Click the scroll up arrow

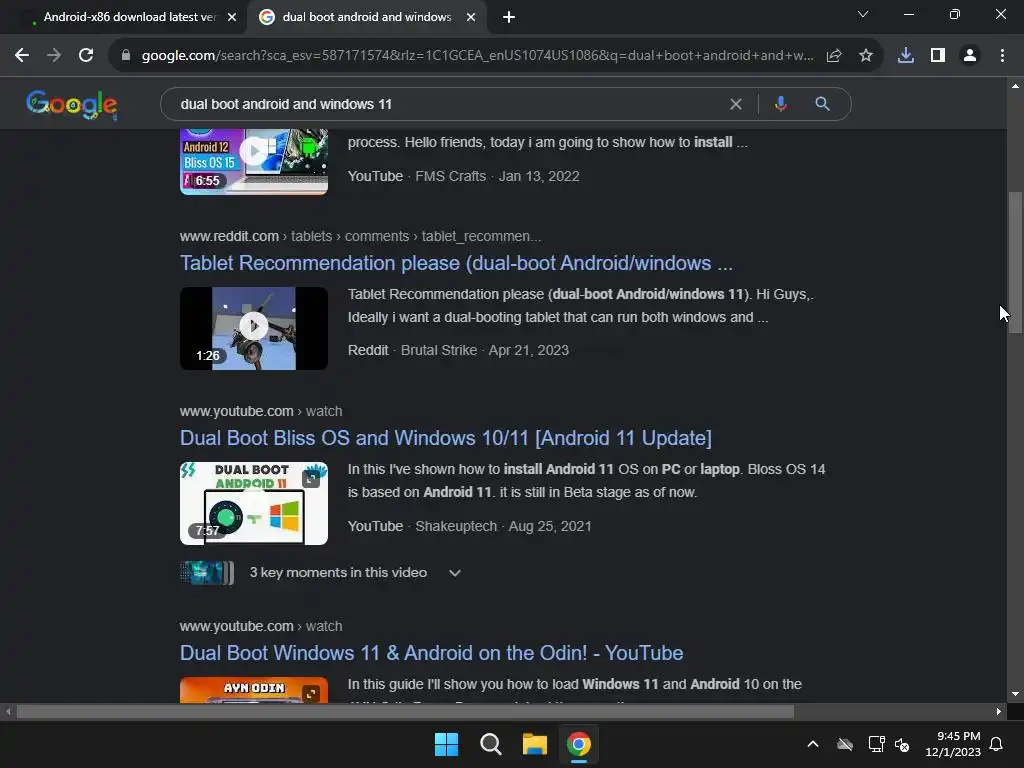(1015, 86)
